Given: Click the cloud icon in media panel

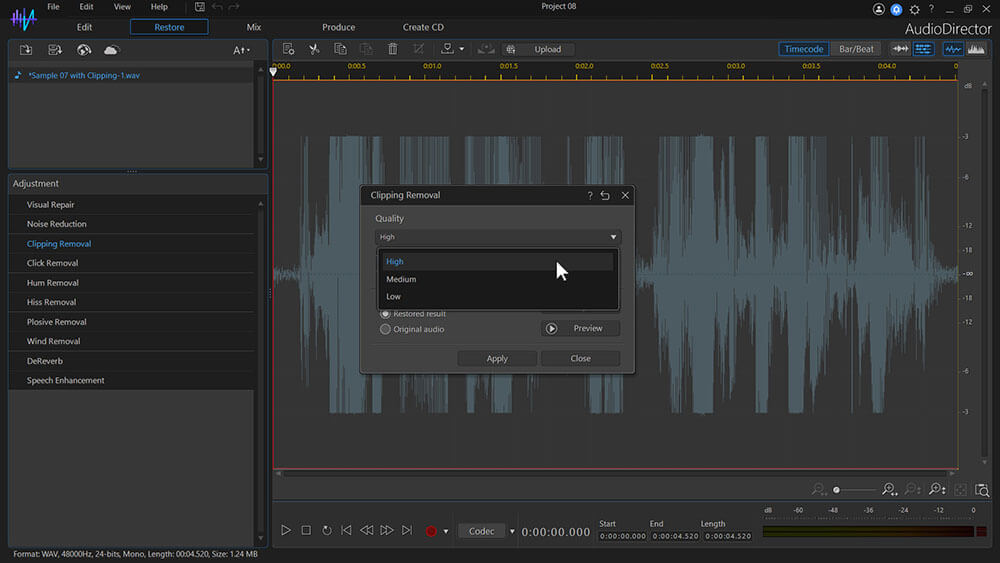Looking at the screenshot, I should [x=111, y=50].
